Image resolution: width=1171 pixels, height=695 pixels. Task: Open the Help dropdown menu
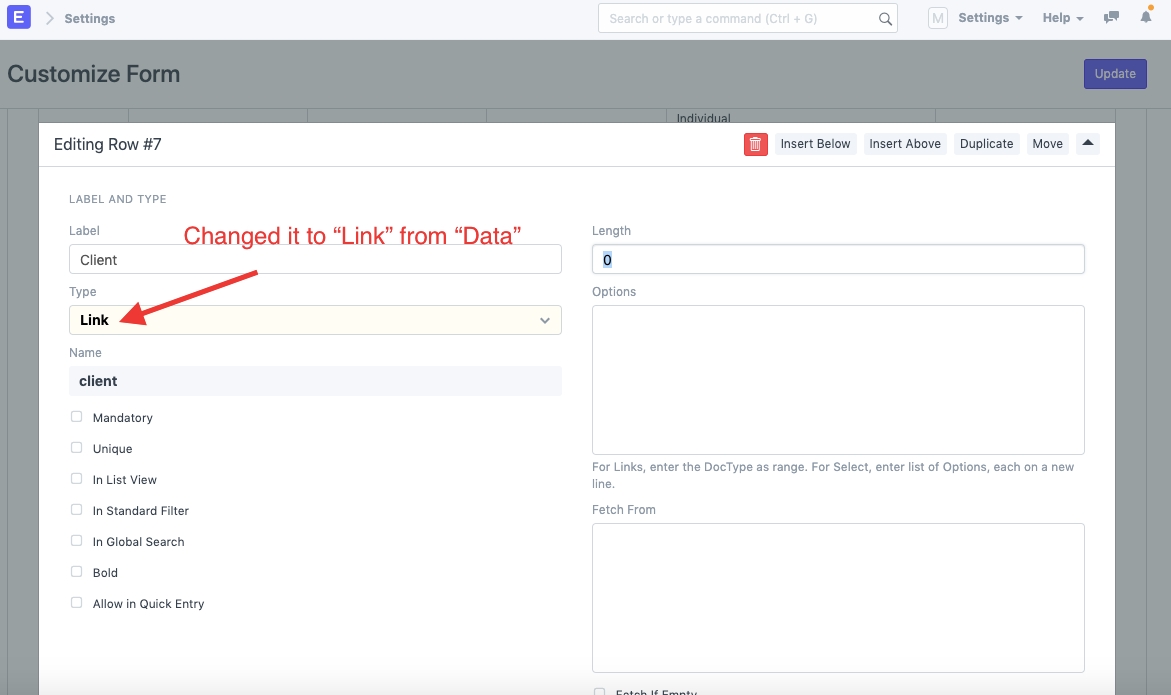click(x=1062, y=18)
